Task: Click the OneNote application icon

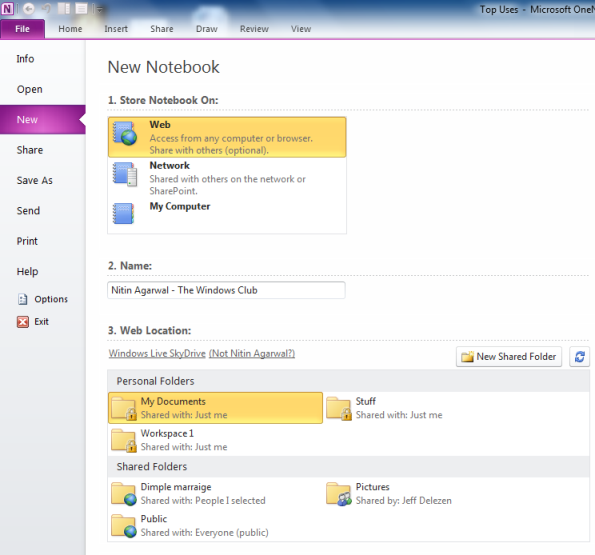Action: point(7,8)
